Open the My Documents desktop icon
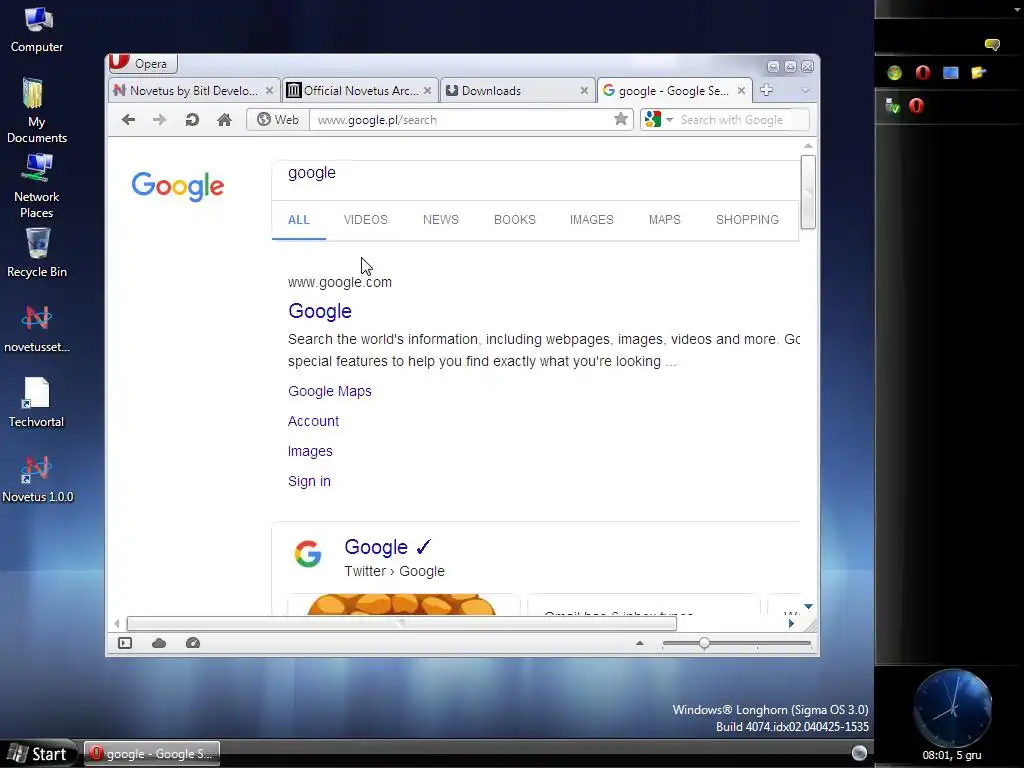1024x768 pixels. [x=37, y=110]
